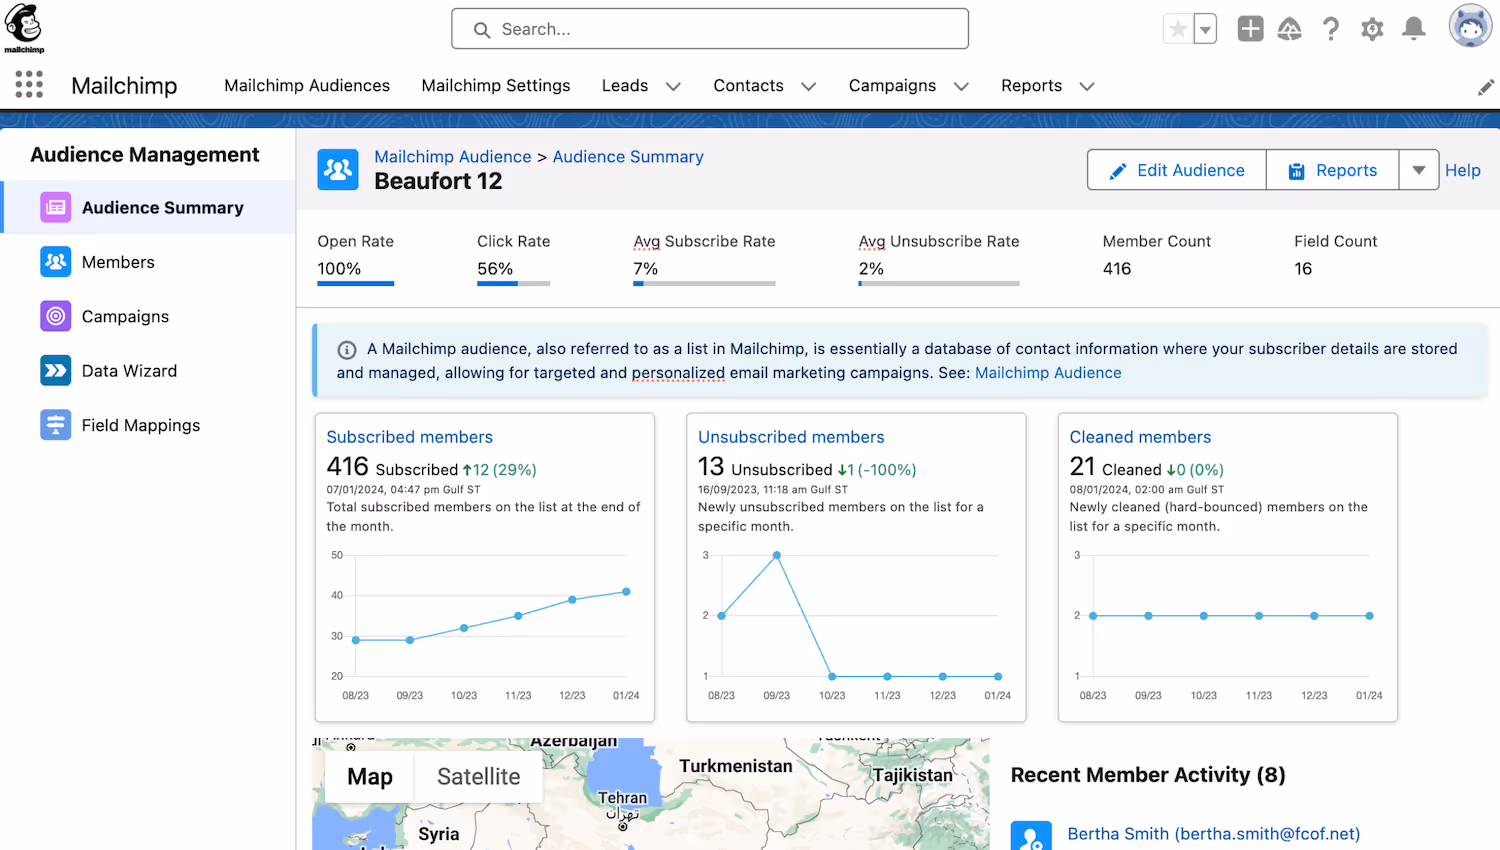Click the pencil edit navigation icon
This screenshot has width=1500, height=850.
pyautogui.click(x=1485, y=88)
